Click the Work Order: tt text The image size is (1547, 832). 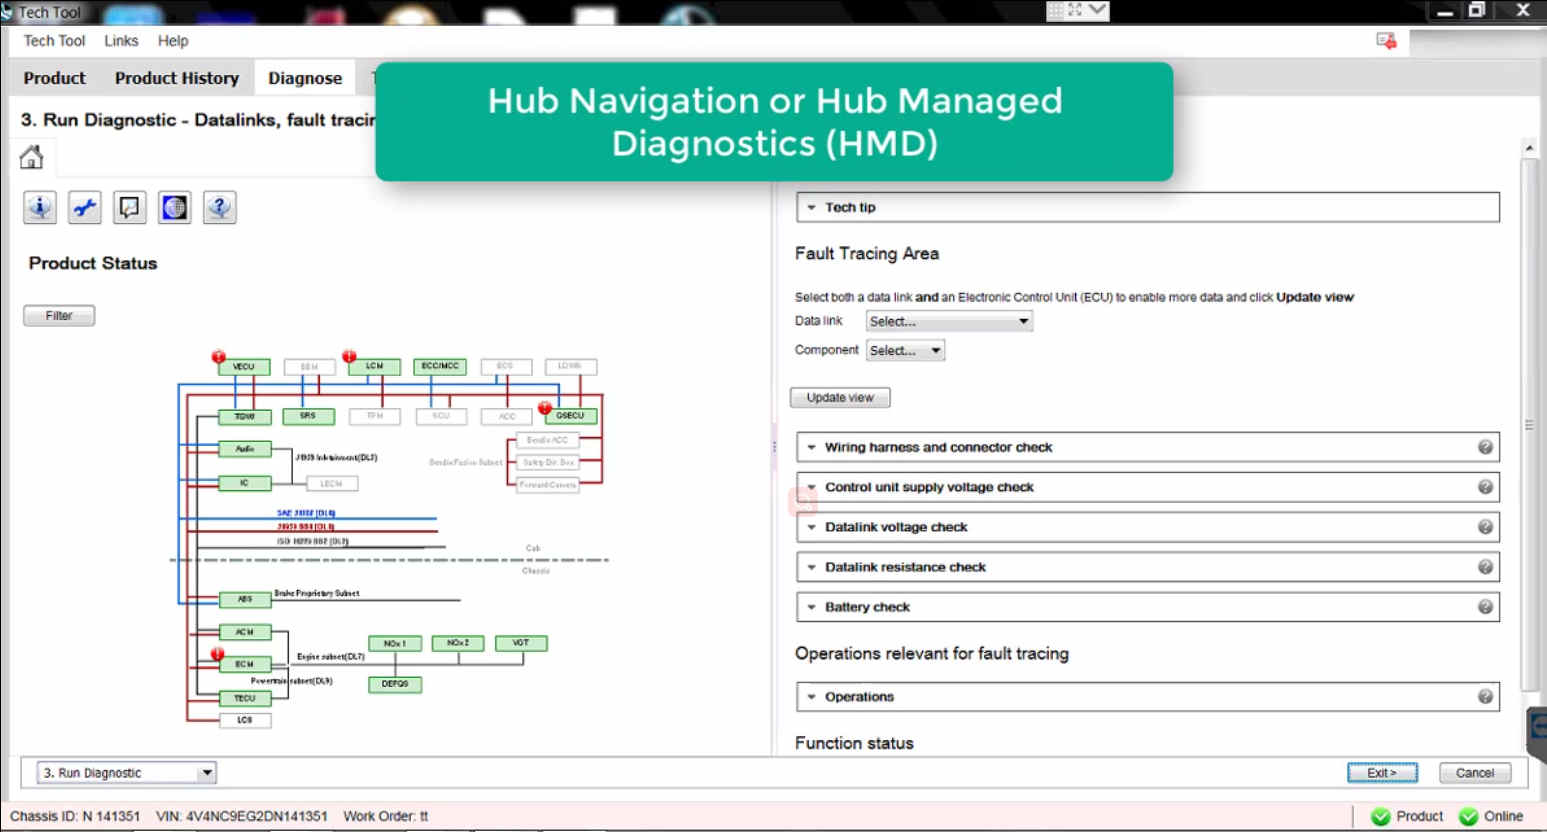386,816
